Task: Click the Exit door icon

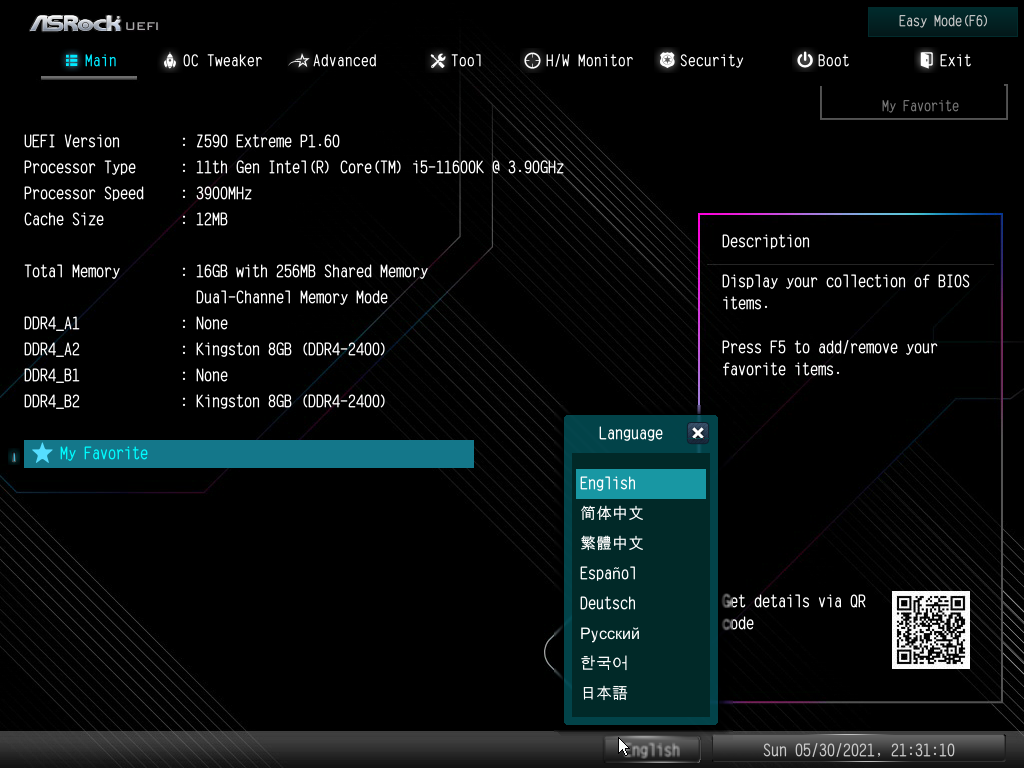Action: 926,61
